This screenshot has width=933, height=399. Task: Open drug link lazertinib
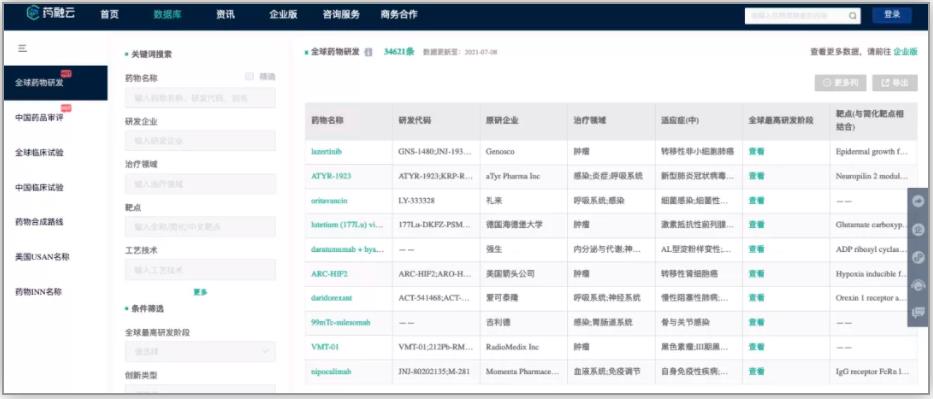tap(326, 152)
